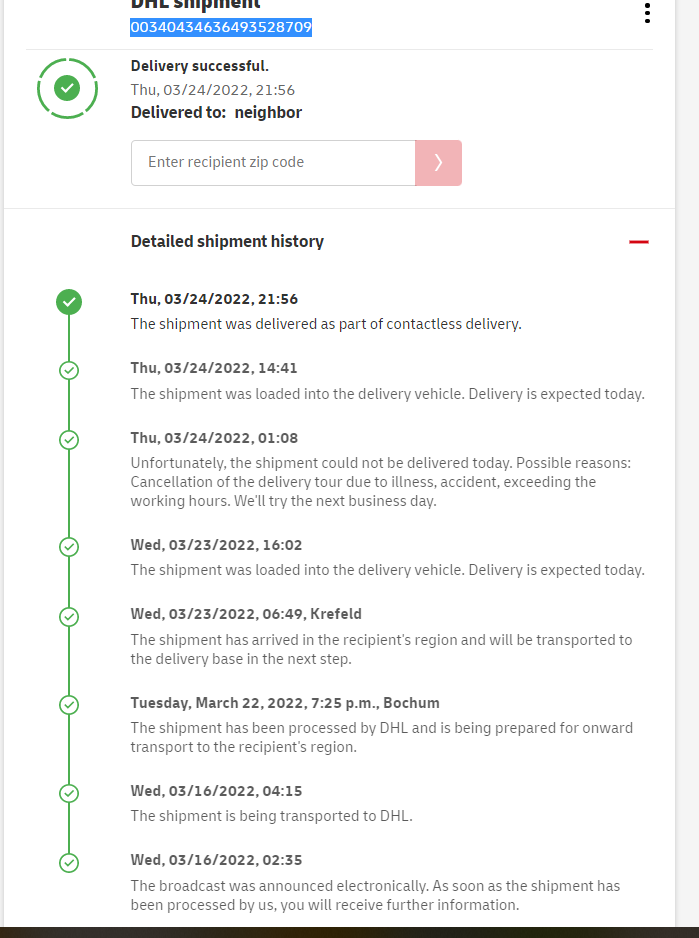Click the Enter recipient zip code field

tap(273, 163)
